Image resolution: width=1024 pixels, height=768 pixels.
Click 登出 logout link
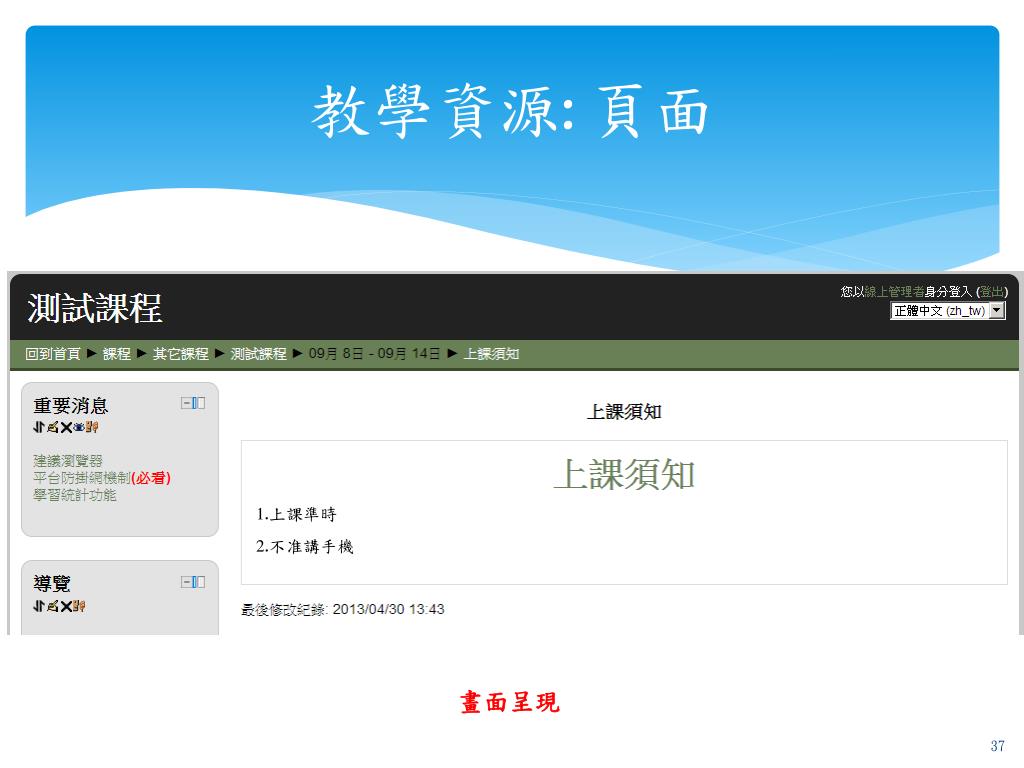point(992,292)
